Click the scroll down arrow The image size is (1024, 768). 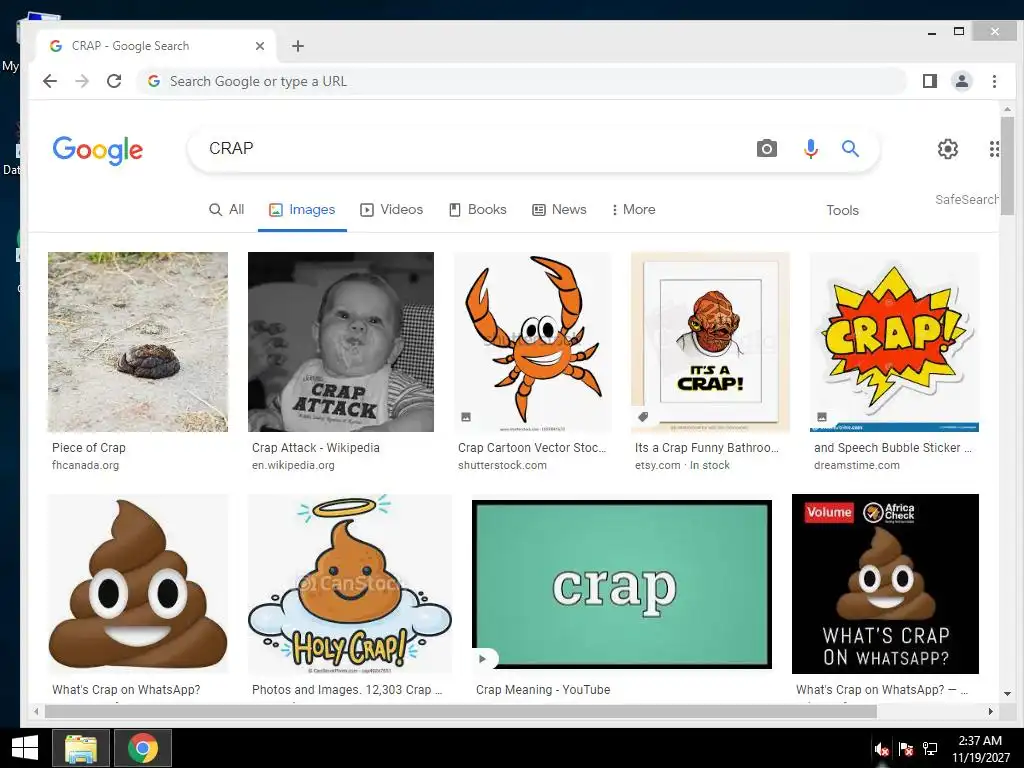tap(1007, 694)
